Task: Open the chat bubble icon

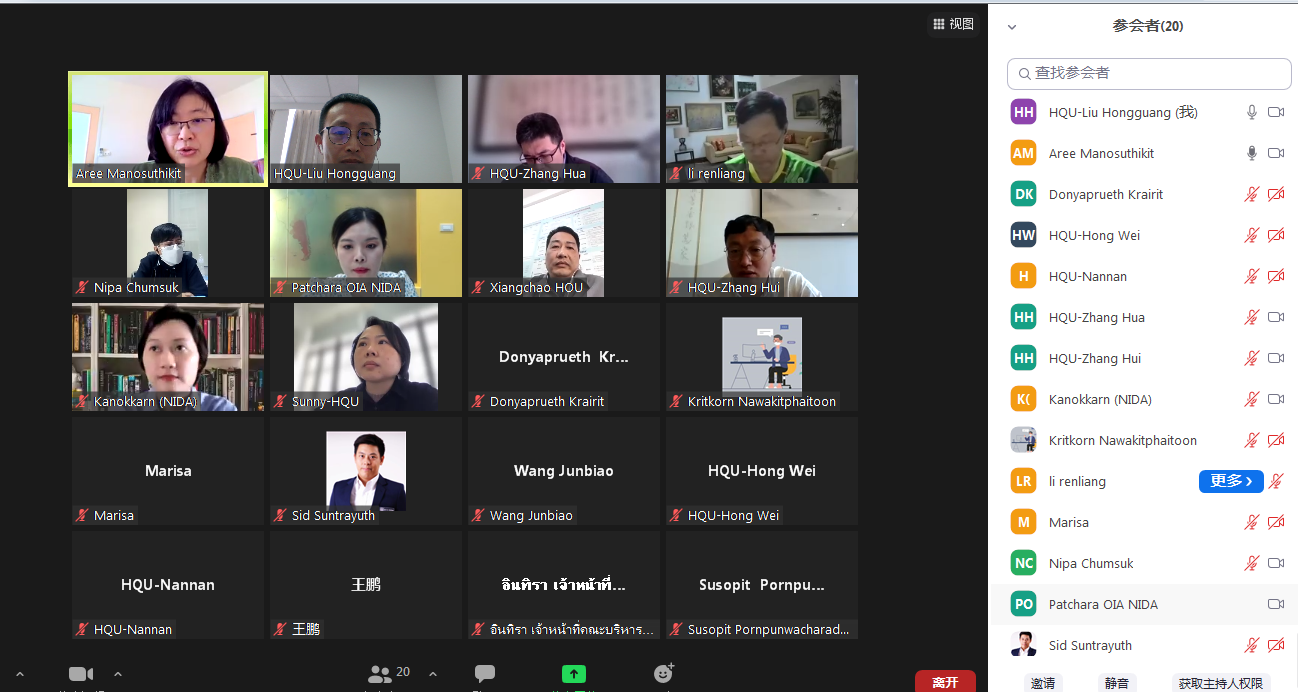Action: click(485, 674)
